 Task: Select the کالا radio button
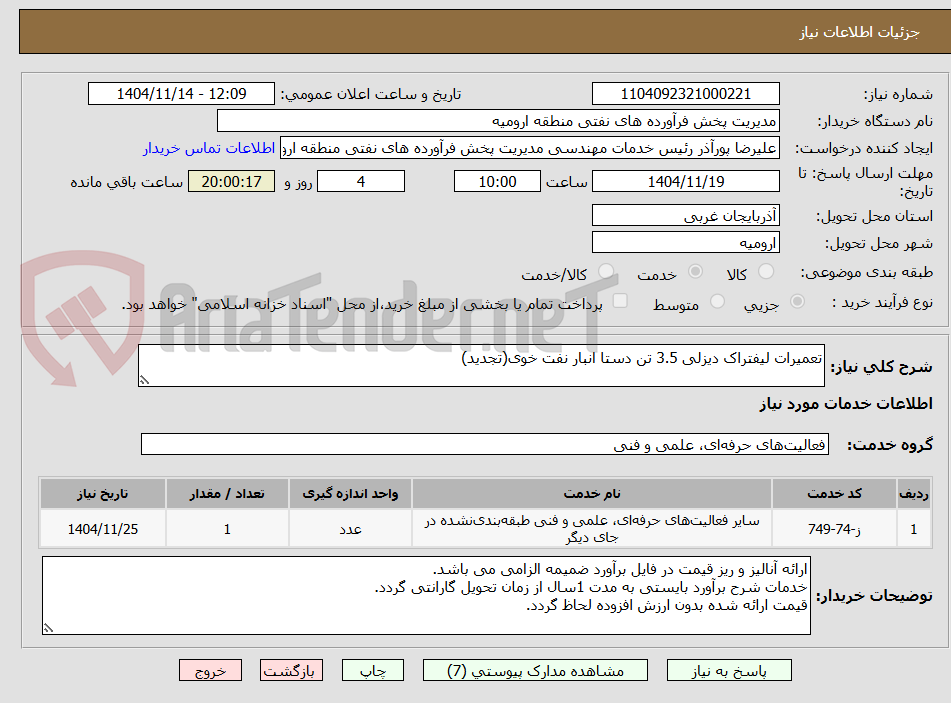point(766,272)
